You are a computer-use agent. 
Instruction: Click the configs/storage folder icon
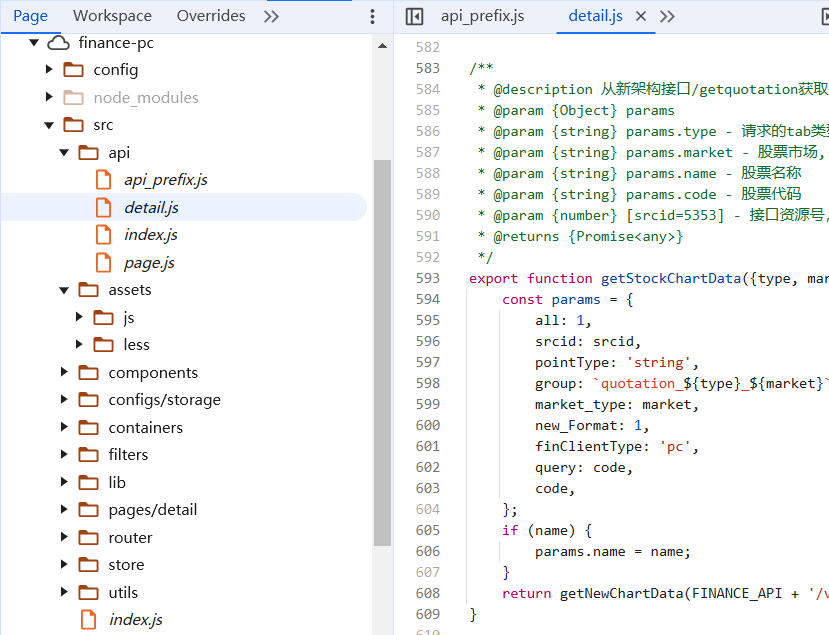(88, 400)
